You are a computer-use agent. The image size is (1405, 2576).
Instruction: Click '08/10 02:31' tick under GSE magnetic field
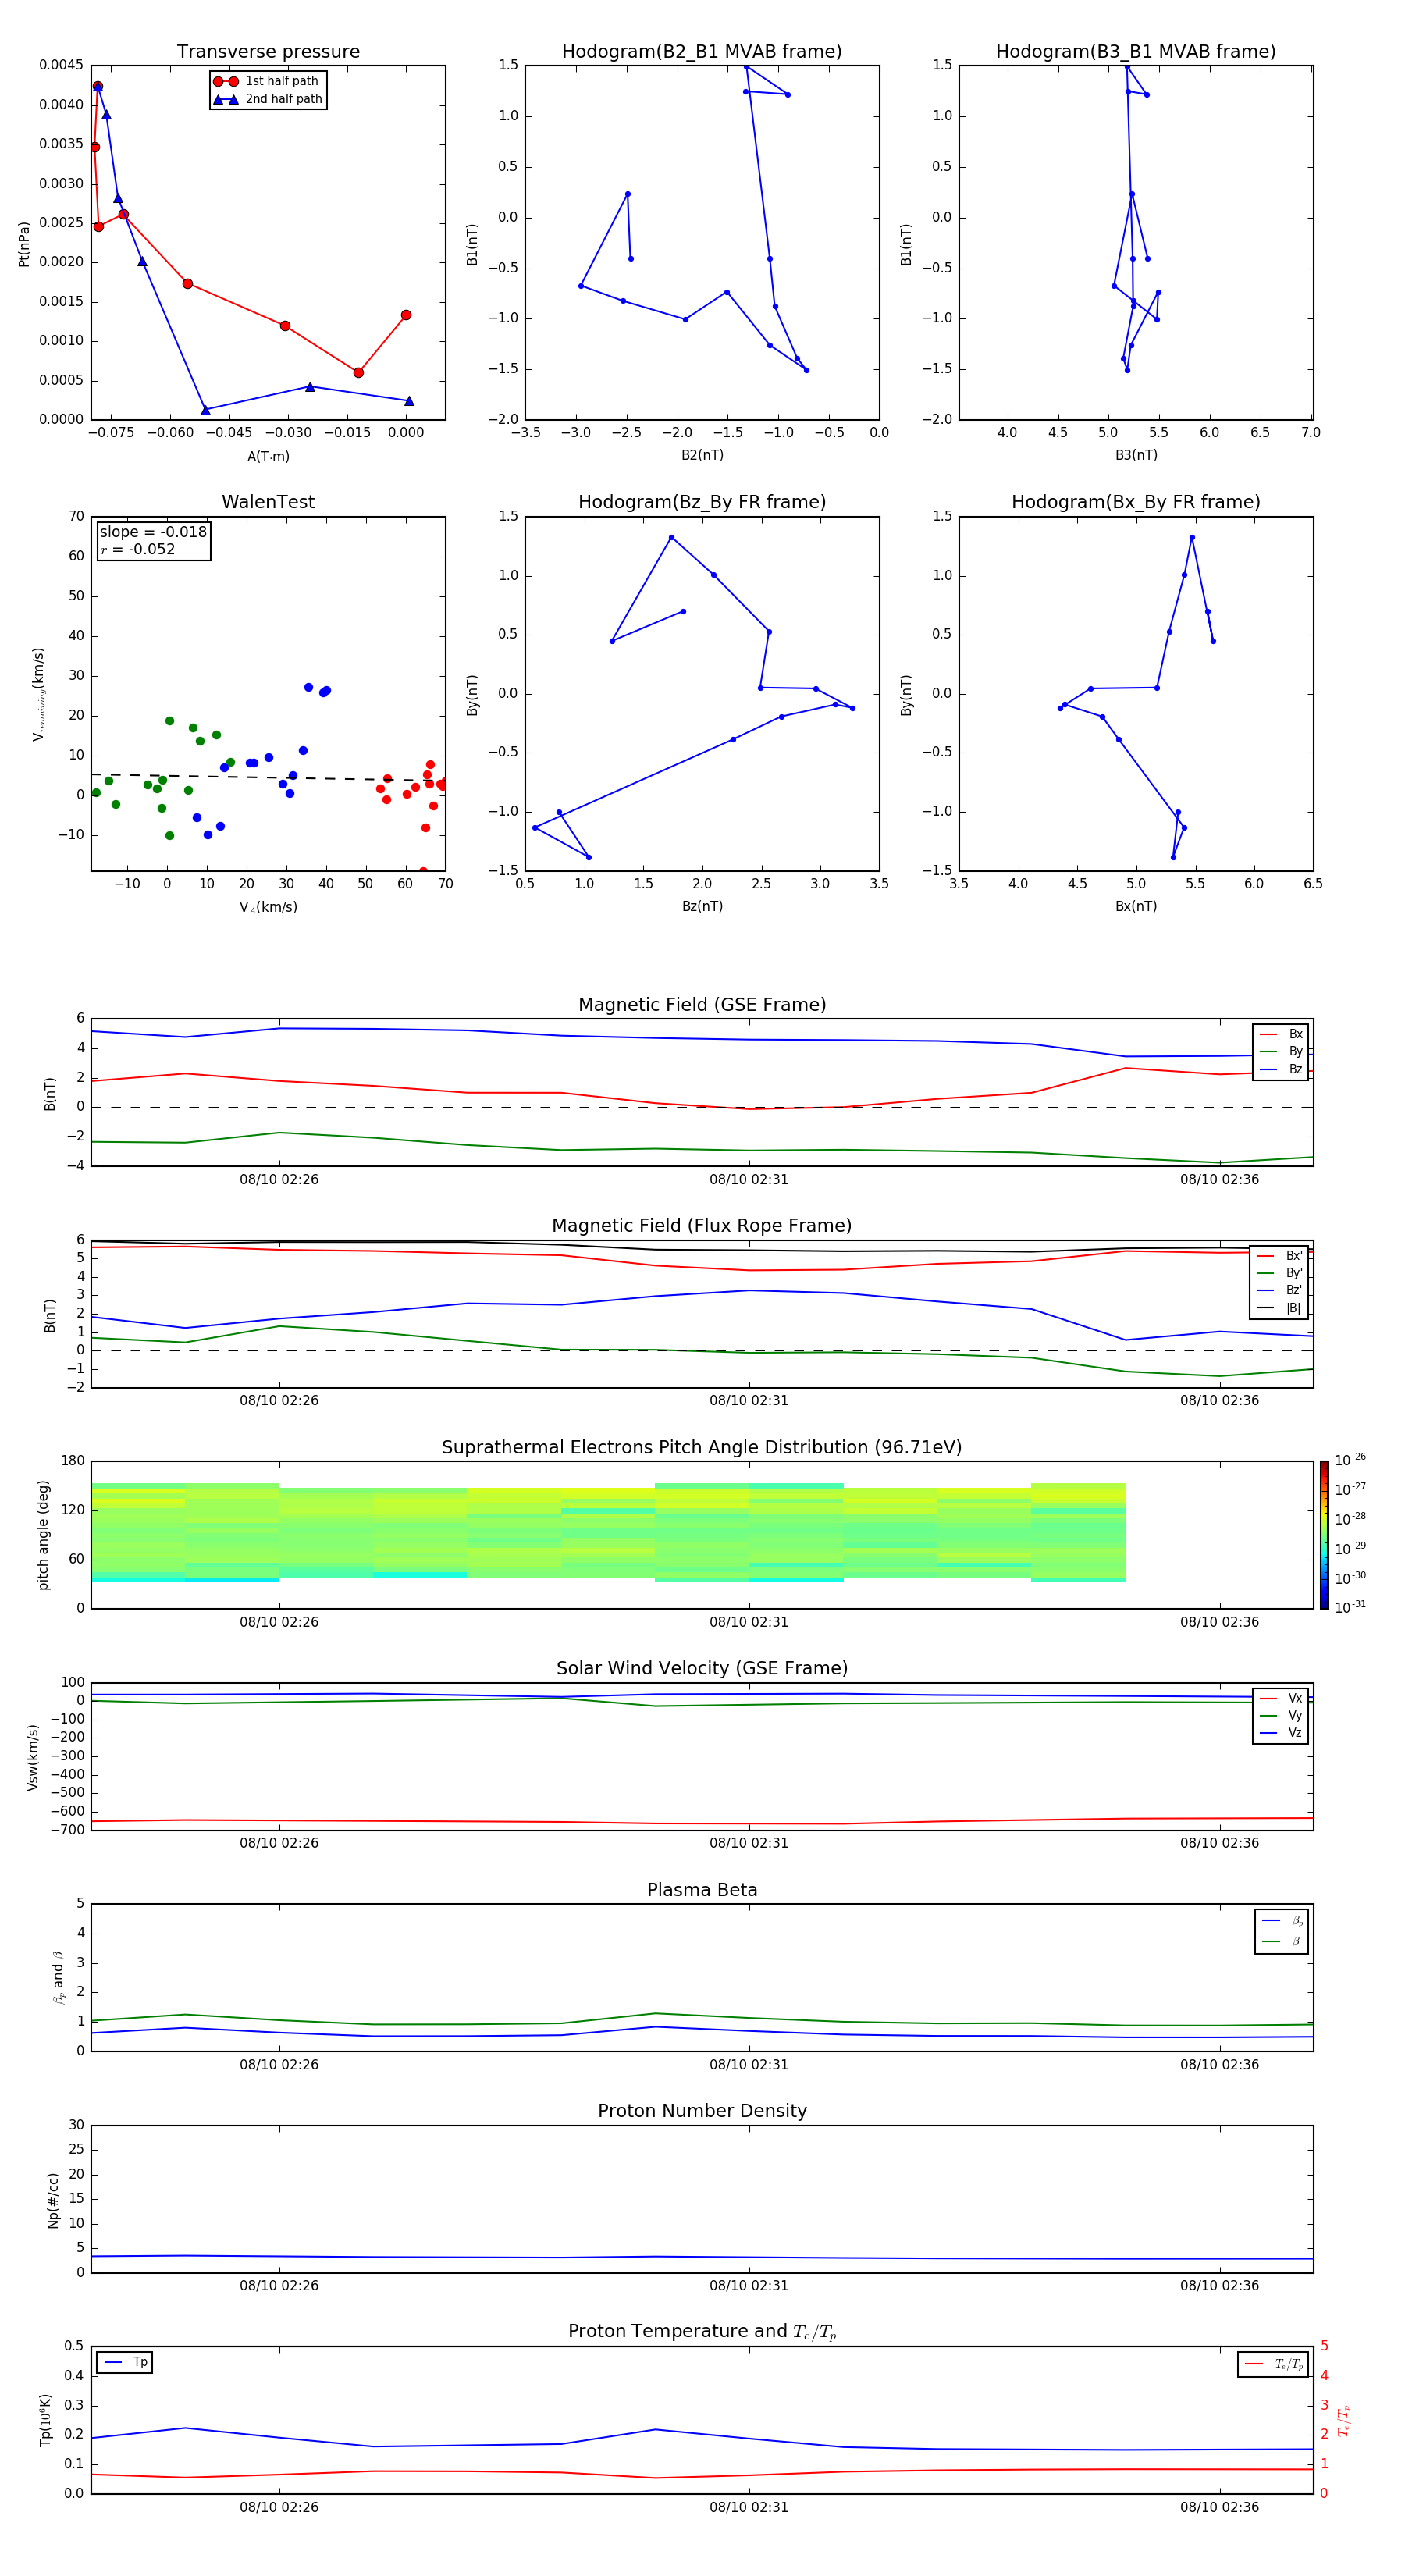(749, 1179)
